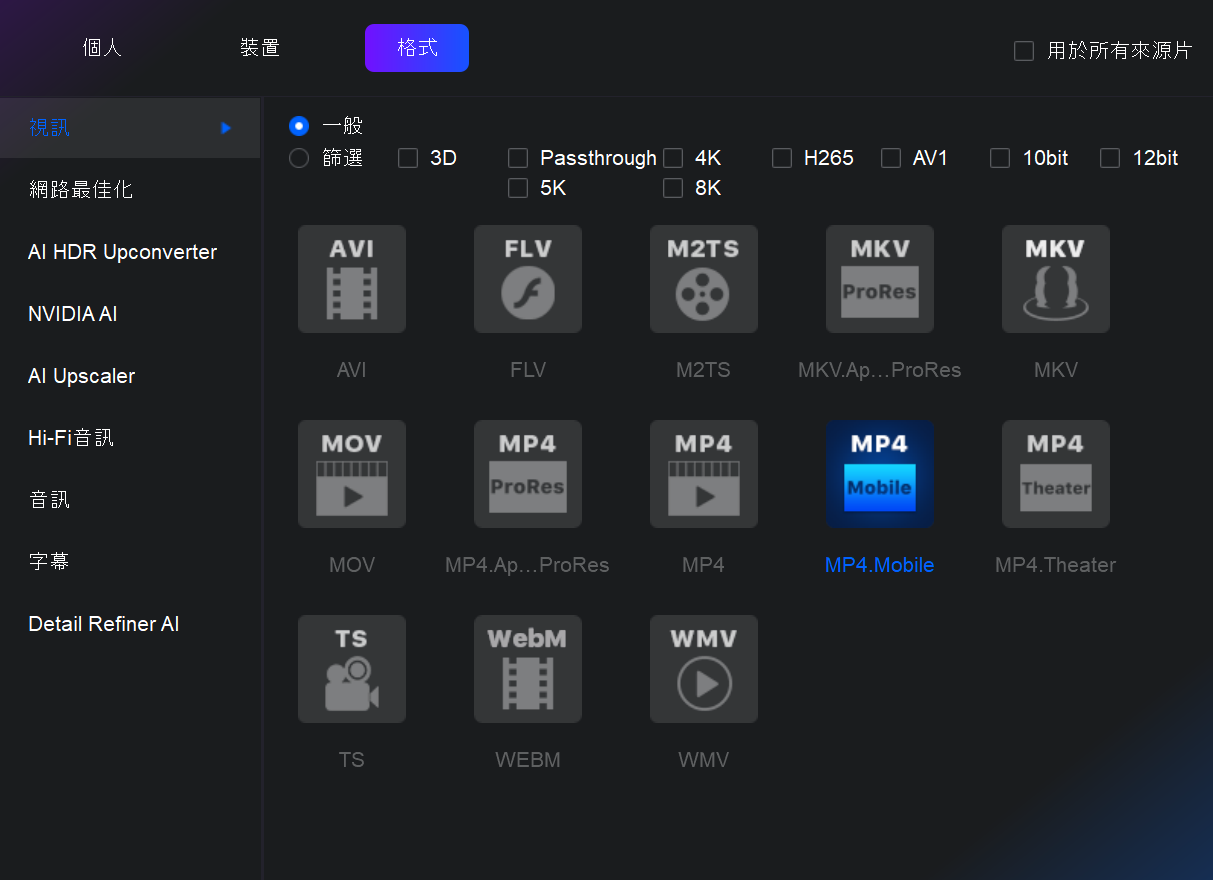Open the 視訊 sidebar category

click(130, 128)
